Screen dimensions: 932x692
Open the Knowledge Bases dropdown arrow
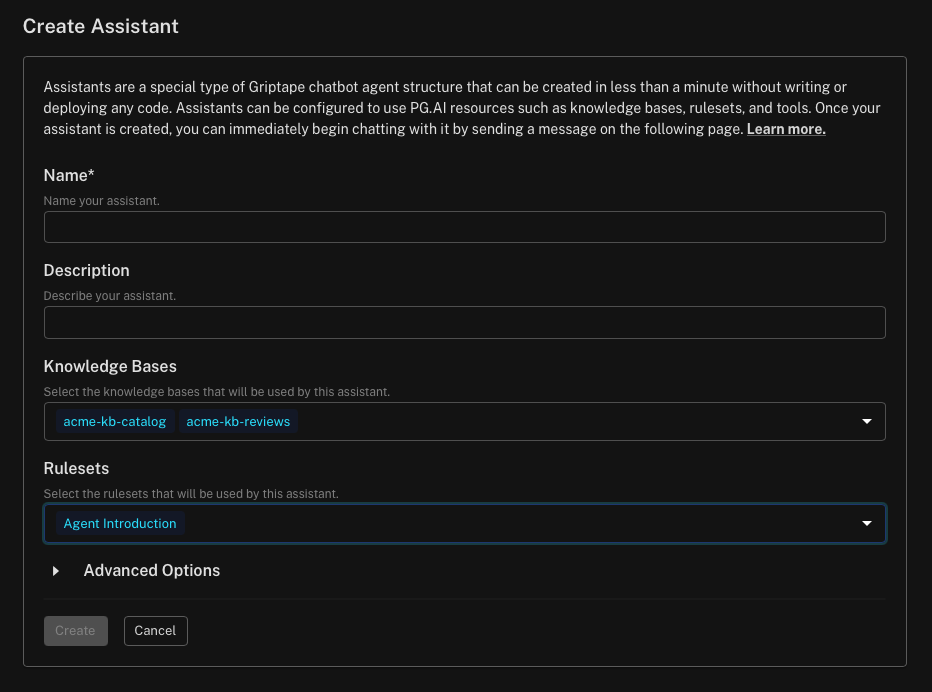pos(866,422)
